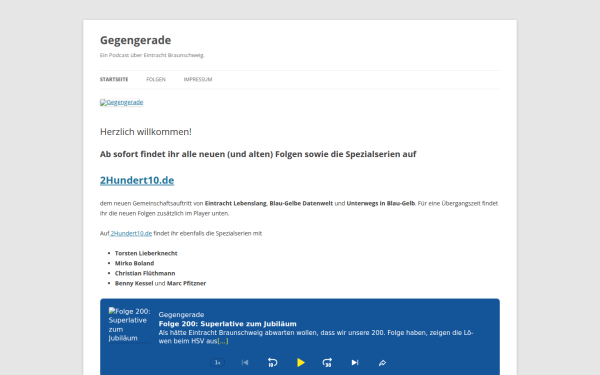Click the 'Marc Pfitzner' name in the list
The height and width of the screenshot is (375, 600).
[x=186, y=283]
